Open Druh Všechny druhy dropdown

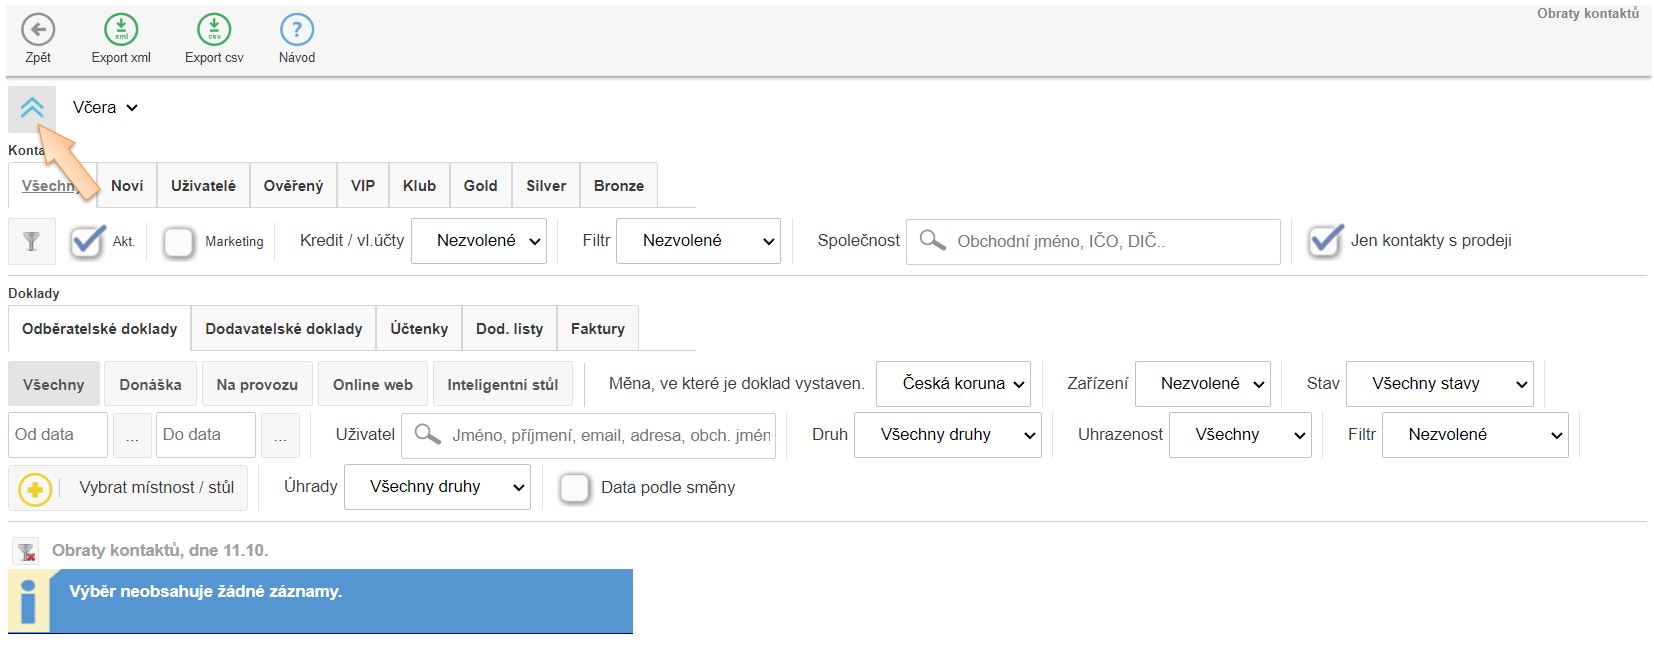pos(948,435)
